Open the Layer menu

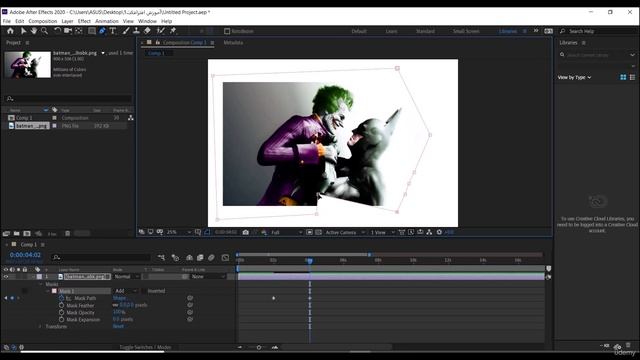pos(67,21)
